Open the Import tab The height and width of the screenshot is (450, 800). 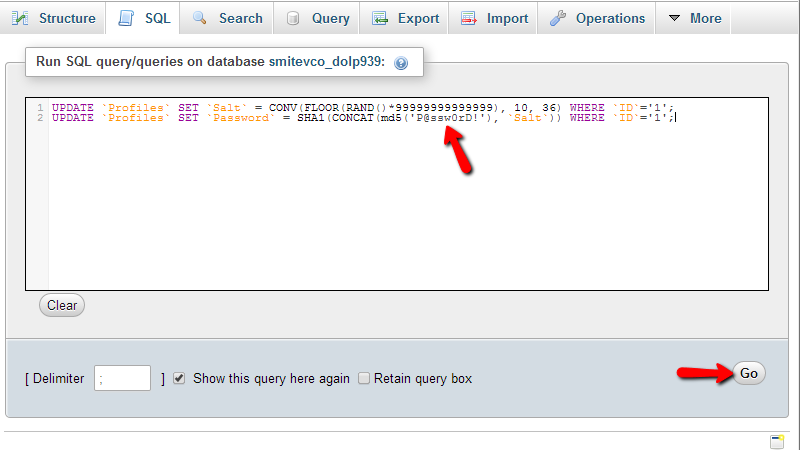click(x=493, y=18)
